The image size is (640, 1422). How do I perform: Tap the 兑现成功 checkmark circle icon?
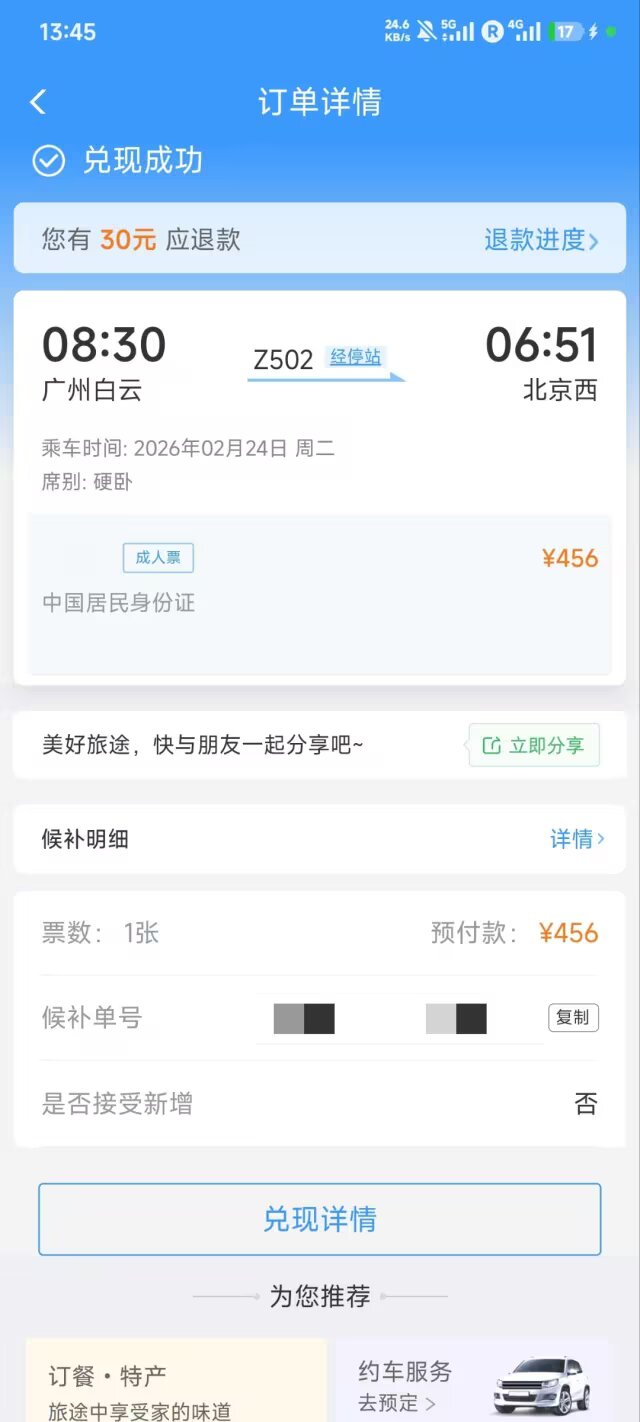pyautogui.click(x=48, y=161)
